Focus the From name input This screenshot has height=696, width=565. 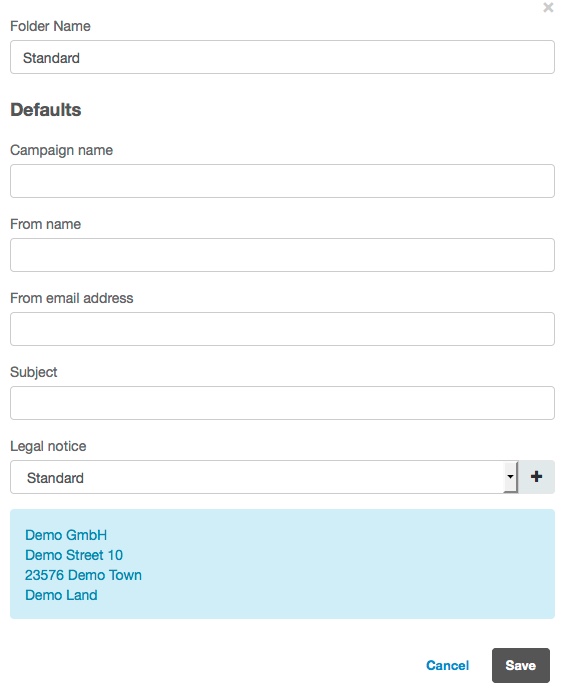pos(282,255)
